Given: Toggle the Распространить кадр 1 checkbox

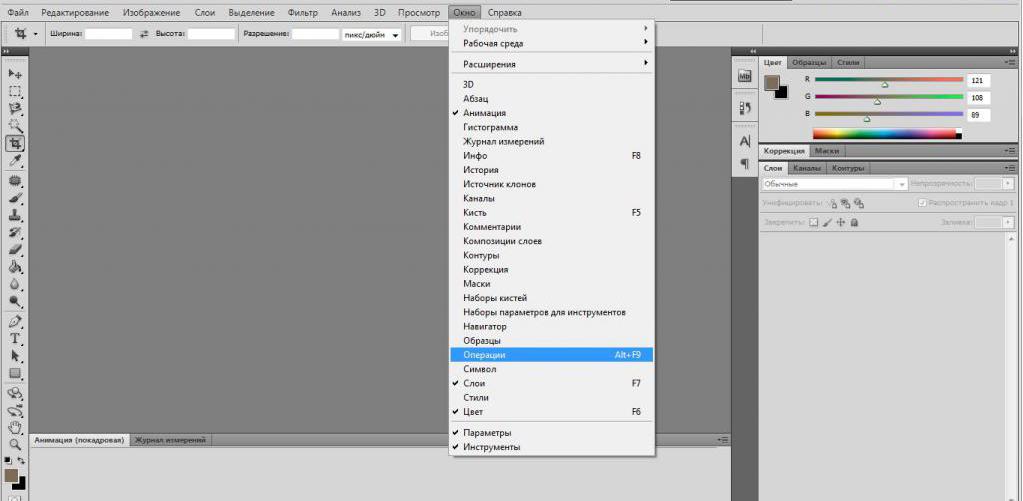Looking at the screenshot, I should 921,203.
